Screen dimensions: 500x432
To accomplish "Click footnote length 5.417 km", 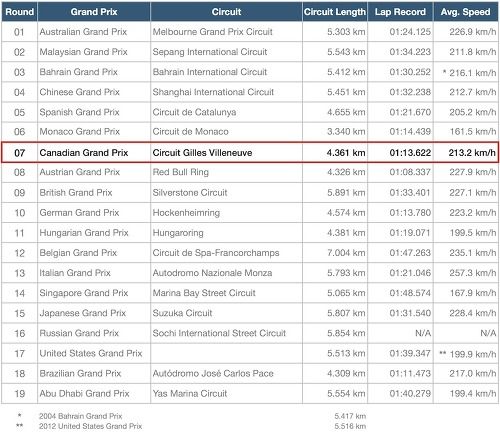I will (350, 416).
